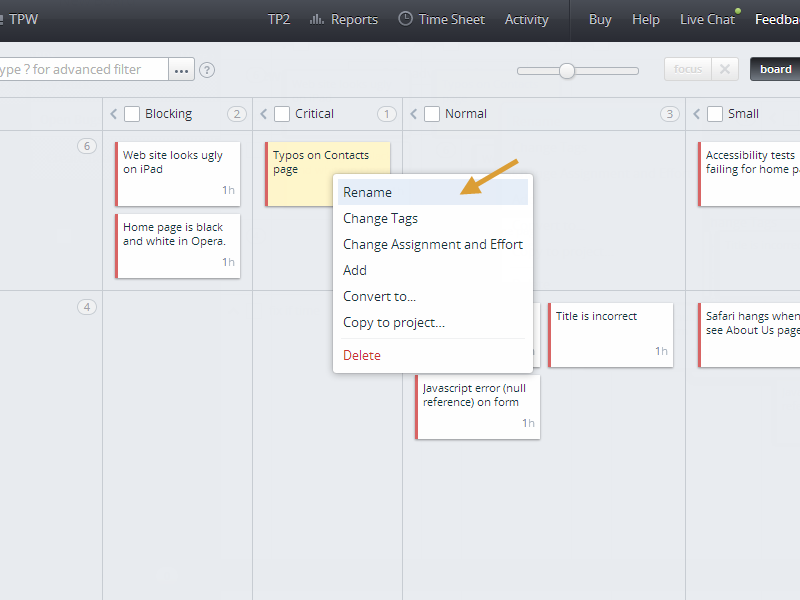This screenshot has height=600, width=800.
Task: Select Convert to... in the context menu
Action: [433, 296]
